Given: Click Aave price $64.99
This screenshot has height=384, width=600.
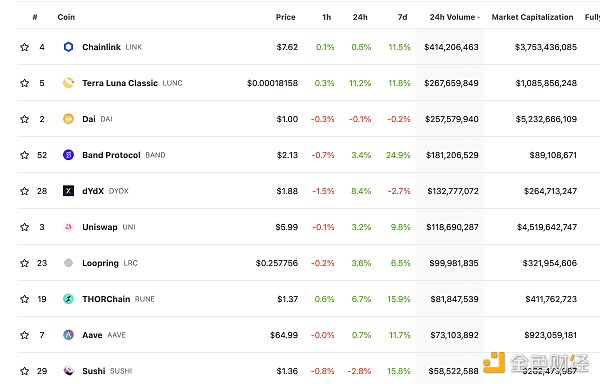Looking at the screenshot, I should point(284,335).
